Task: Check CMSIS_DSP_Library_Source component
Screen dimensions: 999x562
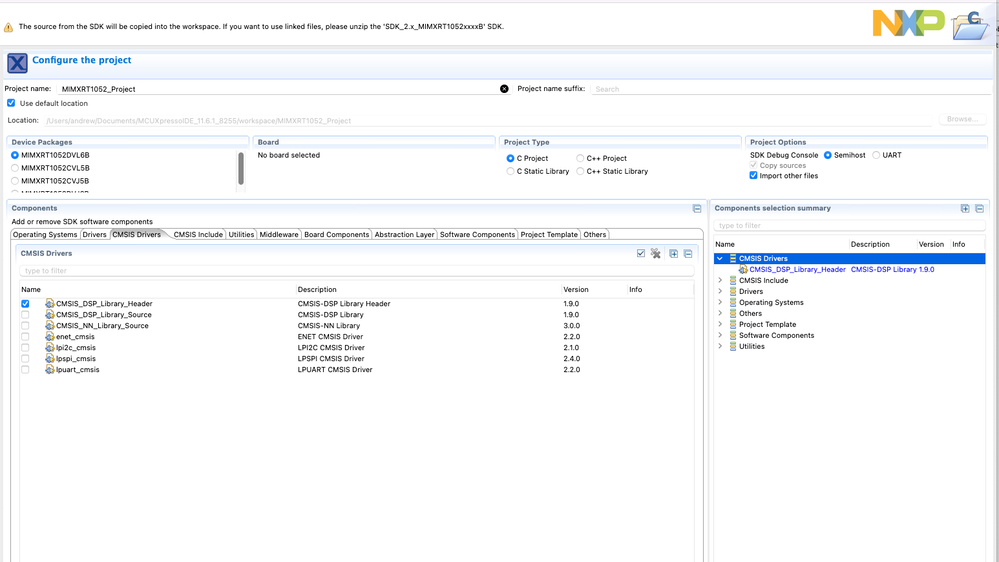Action: pos(25,314)
